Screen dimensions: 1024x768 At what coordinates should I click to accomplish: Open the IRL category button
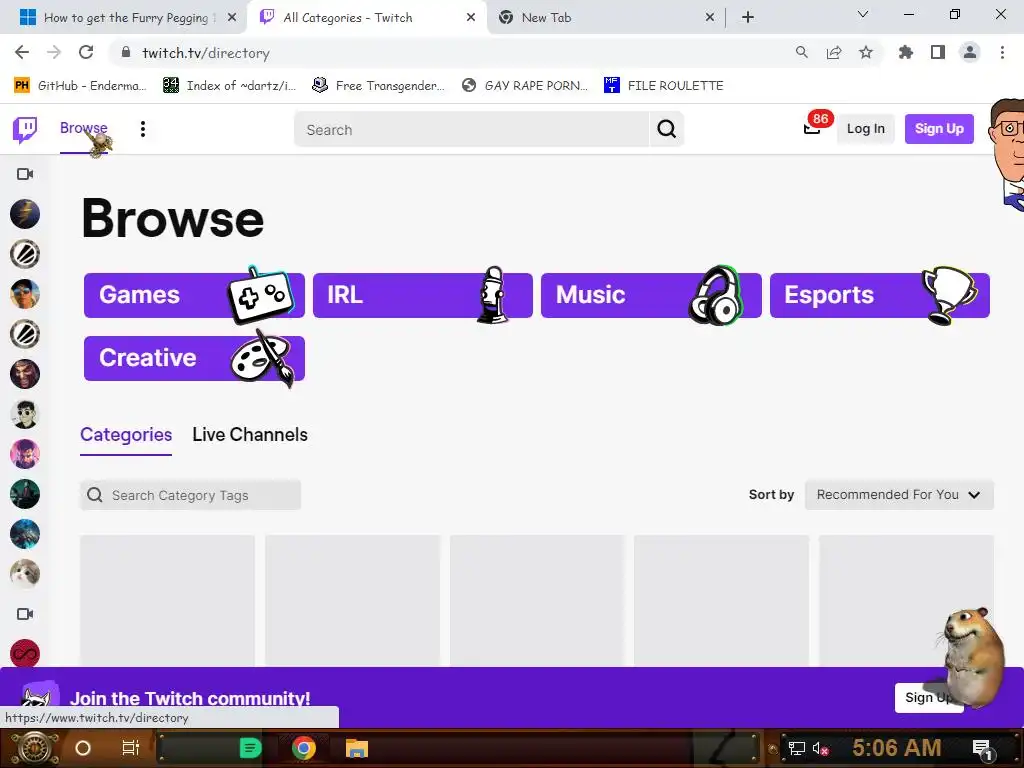coord(423,295)
